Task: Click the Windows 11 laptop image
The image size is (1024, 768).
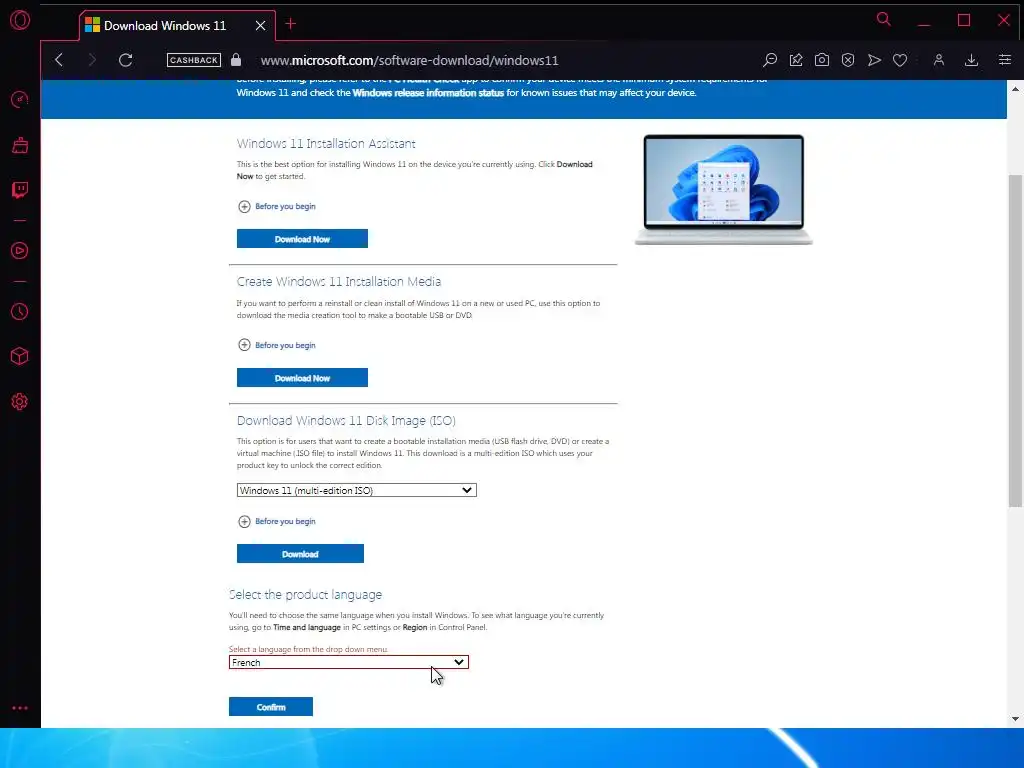Action: (x=724, y=189)
